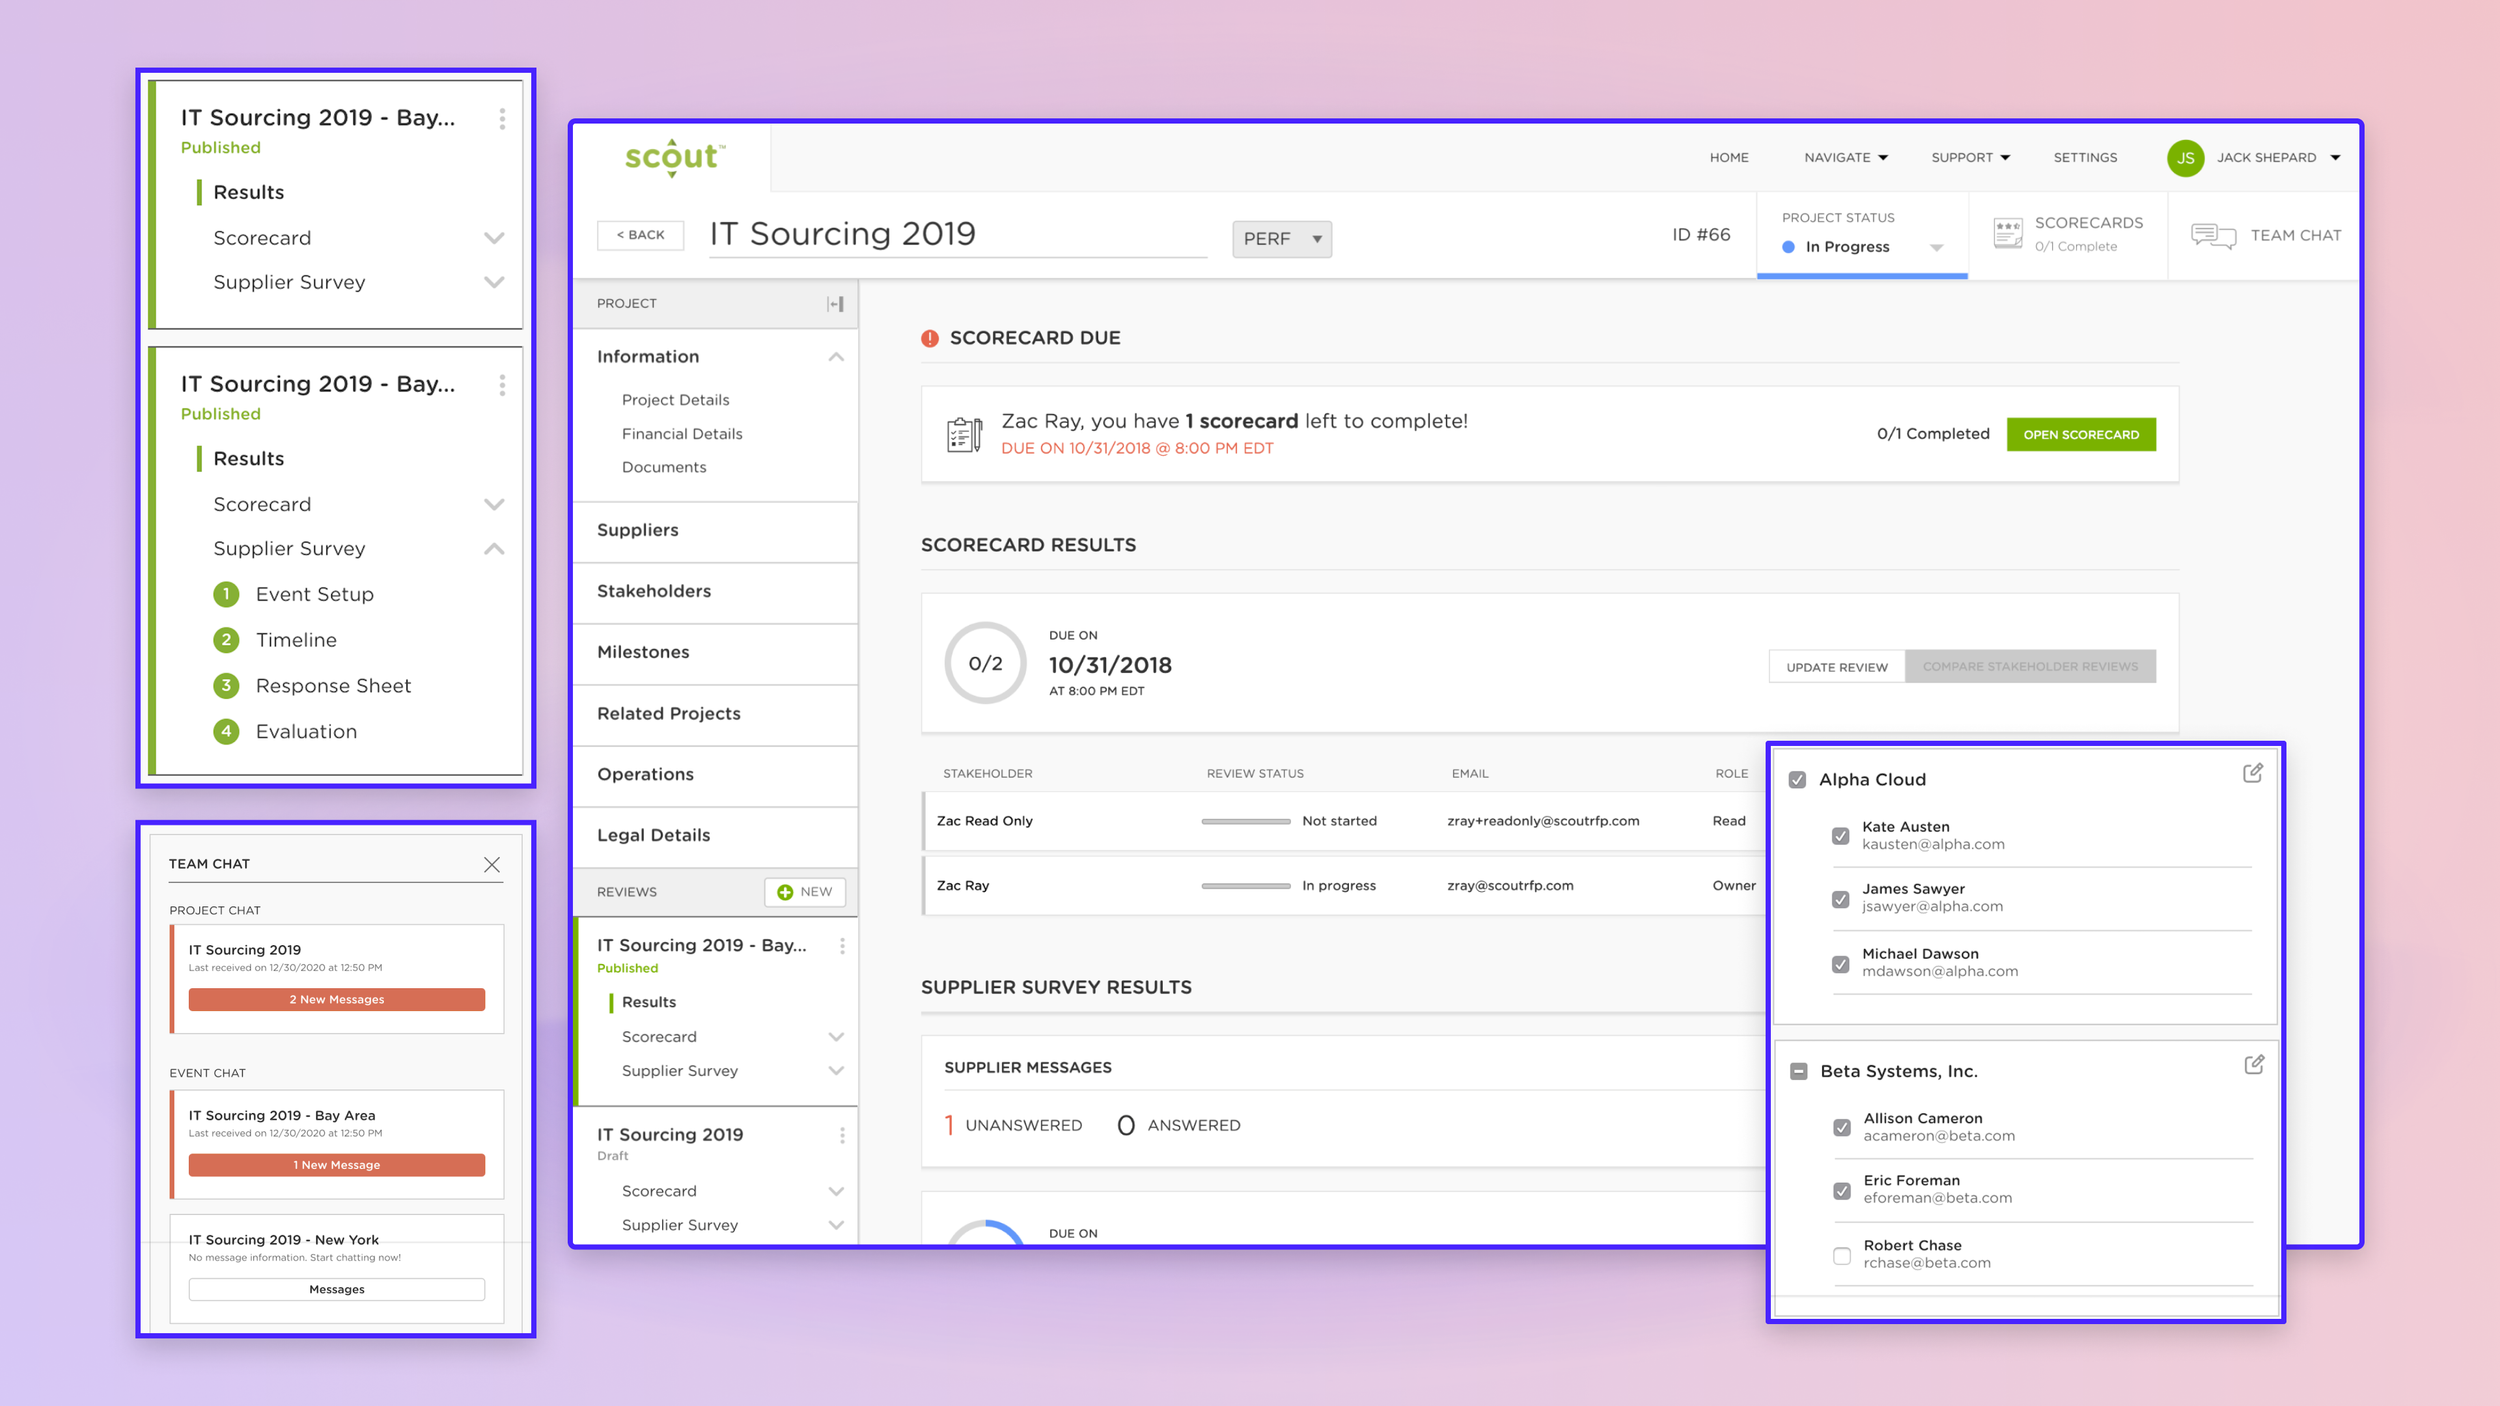Click edit icon for Alpha Cloud
The image size is (2500, 1406).
coord(2252,773)
